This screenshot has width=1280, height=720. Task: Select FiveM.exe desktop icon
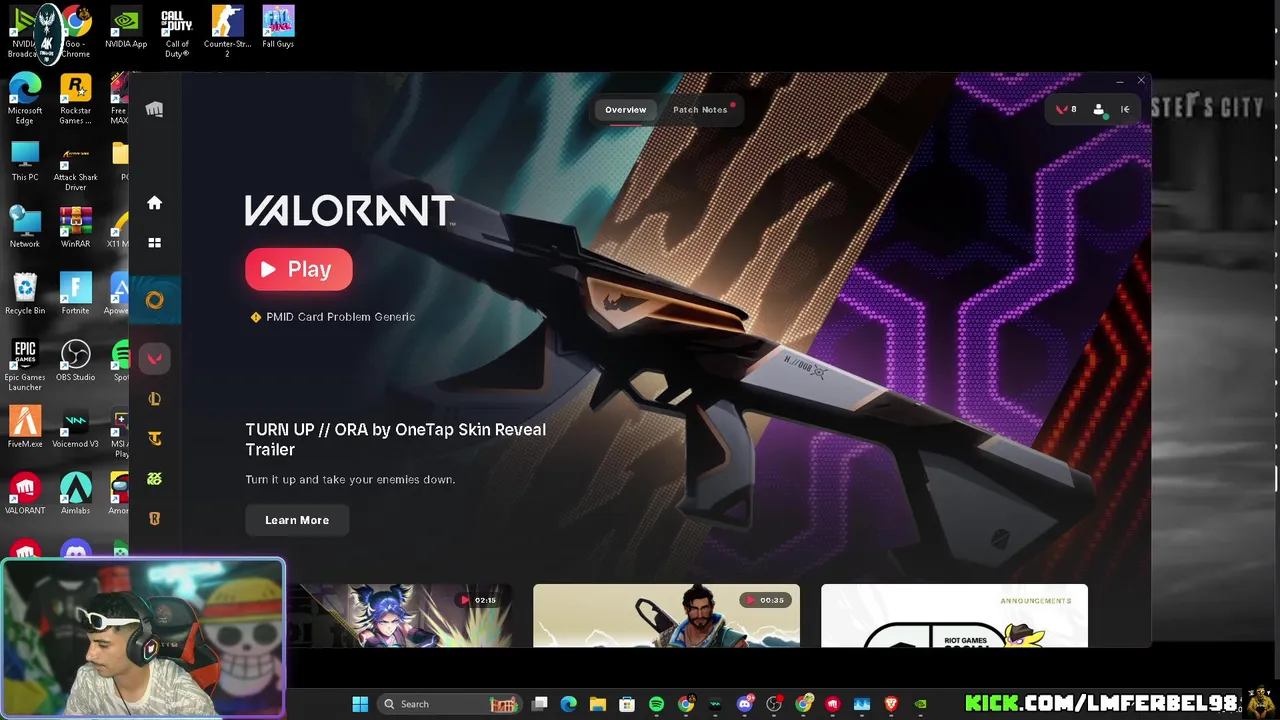point(25,427)
